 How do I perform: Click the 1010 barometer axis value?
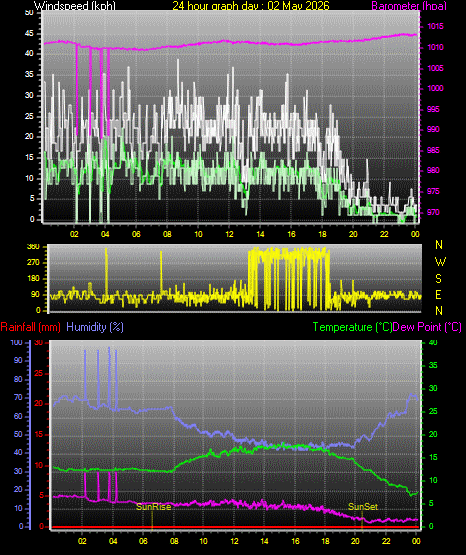(x=435, y=47)
